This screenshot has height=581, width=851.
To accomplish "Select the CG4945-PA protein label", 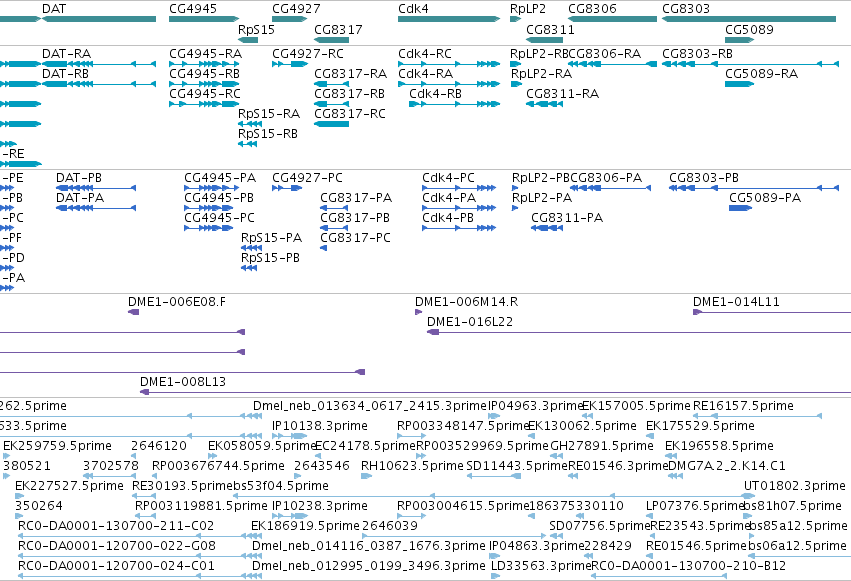I will coord(220,178).
